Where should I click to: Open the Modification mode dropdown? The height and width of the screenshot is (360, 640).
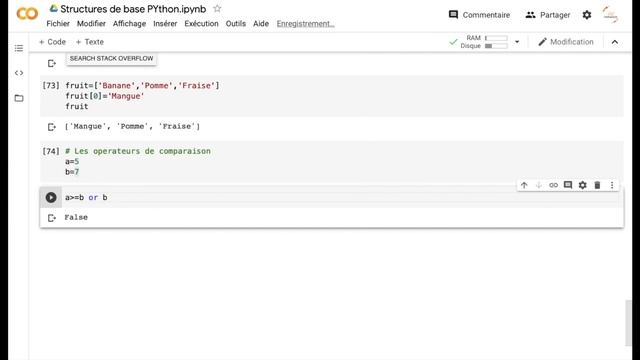[x=566, y=42]
